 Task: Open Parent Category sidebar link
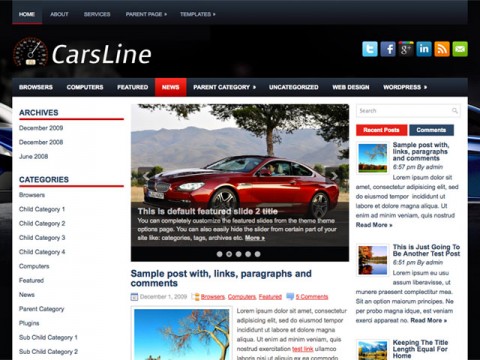[42, 309]
